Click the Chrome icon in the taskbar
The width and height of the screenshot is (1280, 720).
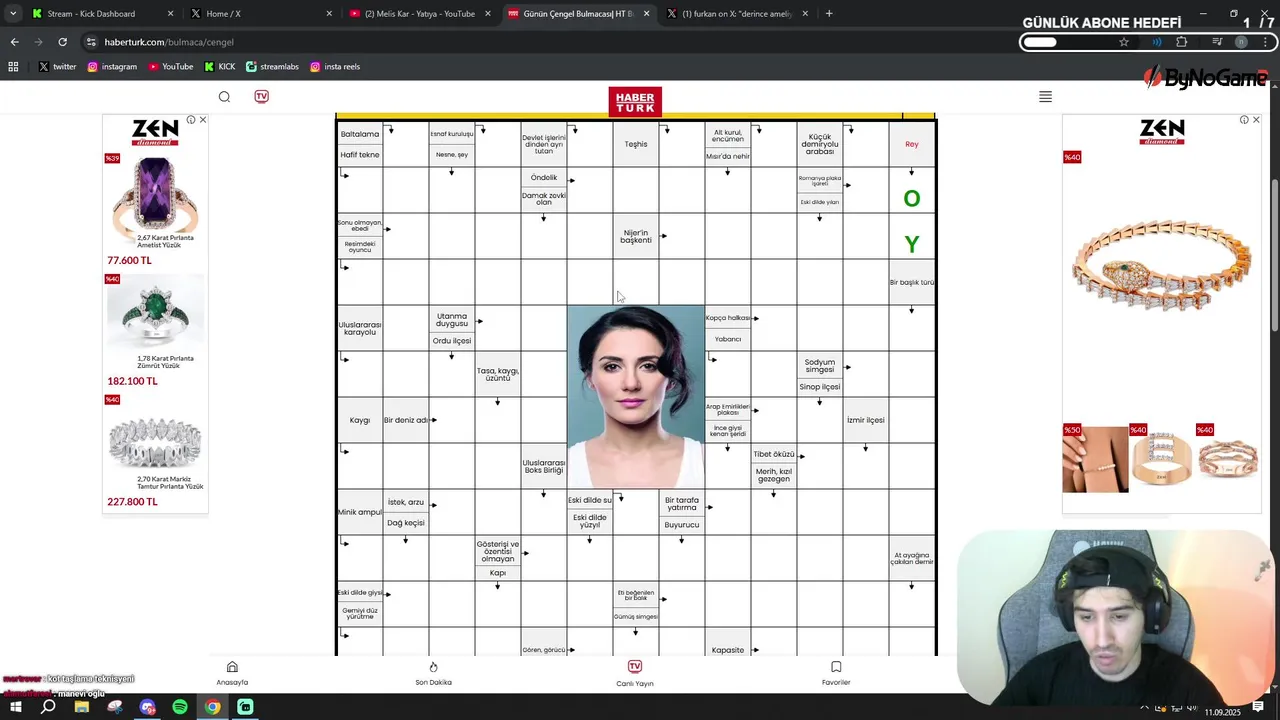(213, 707)
